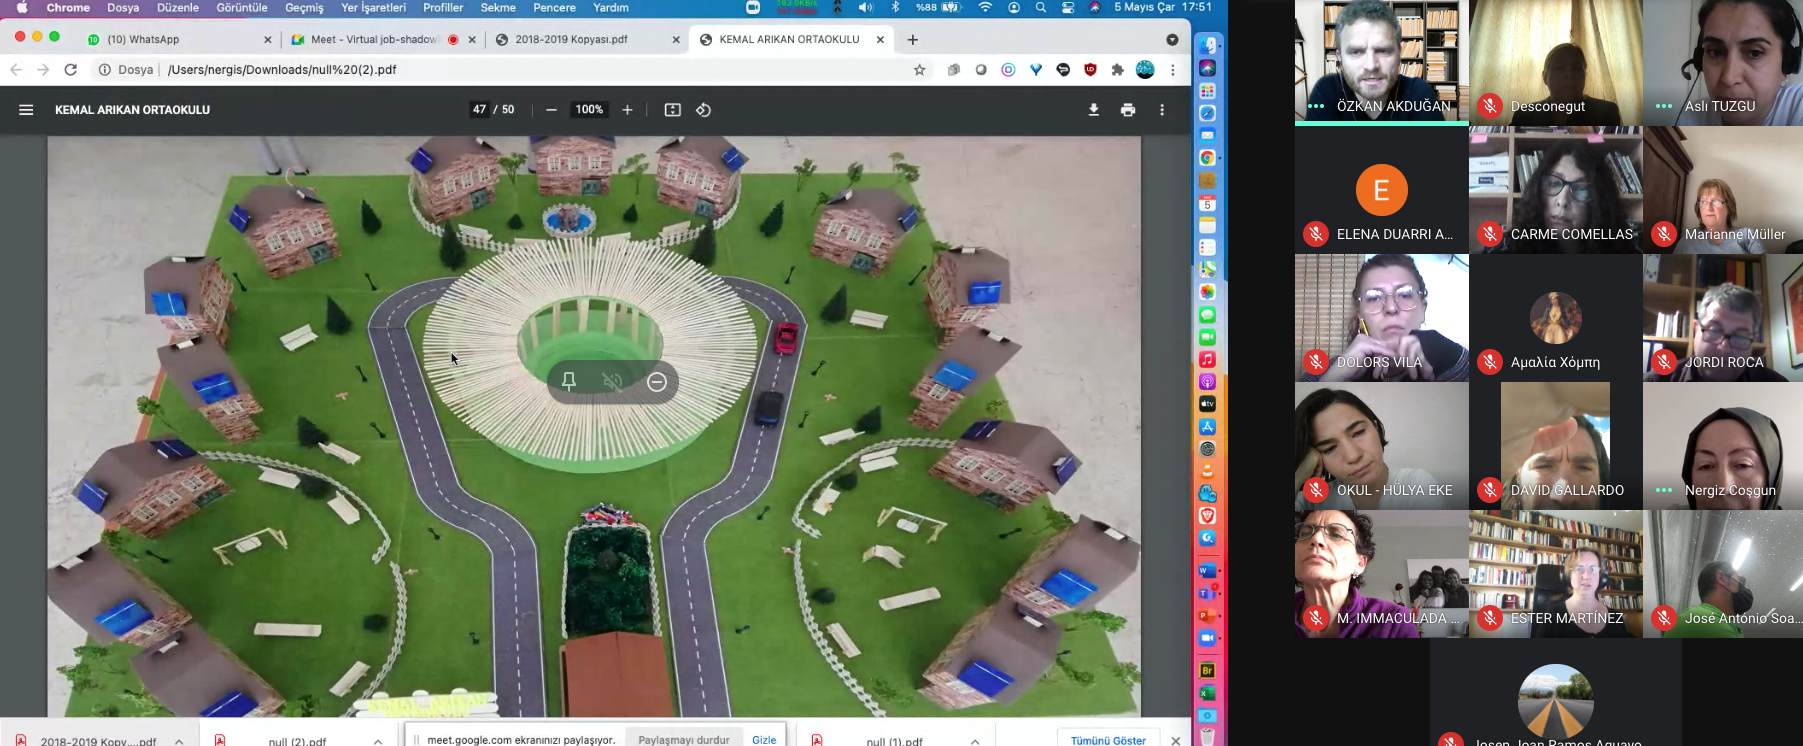Viewport: 1803px width, 746px height.
Task: Expand options for the null (2).pdf download
Action: pos(378,741)
